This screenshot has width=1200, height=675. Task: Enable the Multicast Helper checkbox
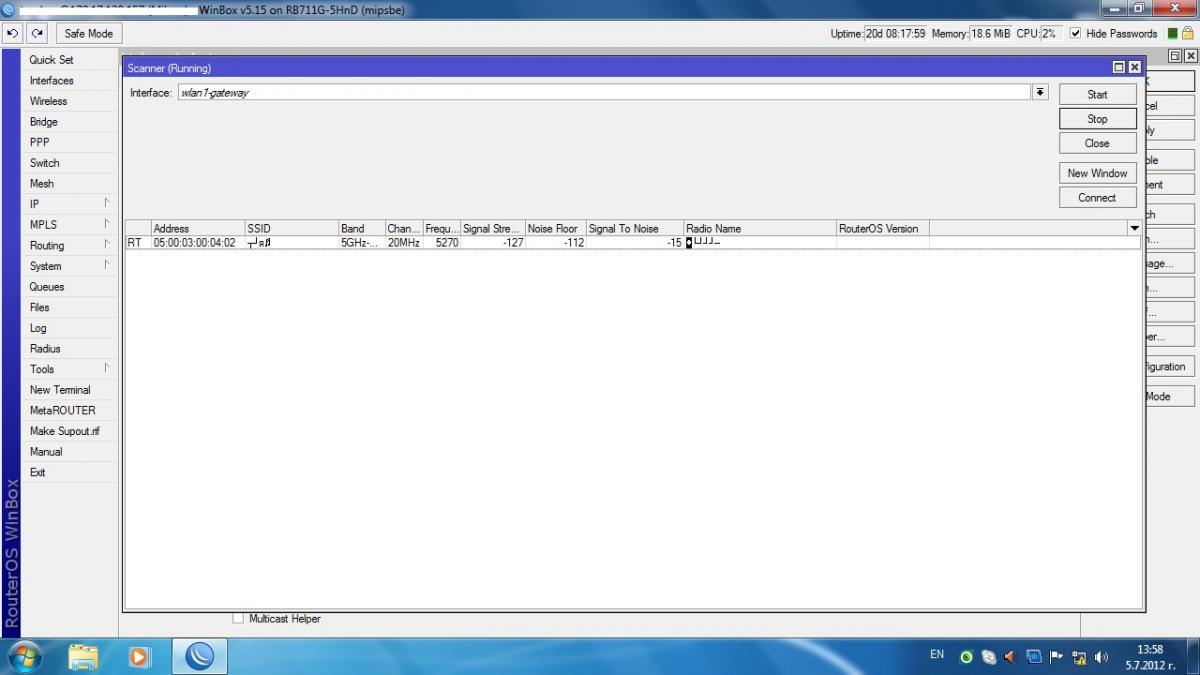point(238,619)
